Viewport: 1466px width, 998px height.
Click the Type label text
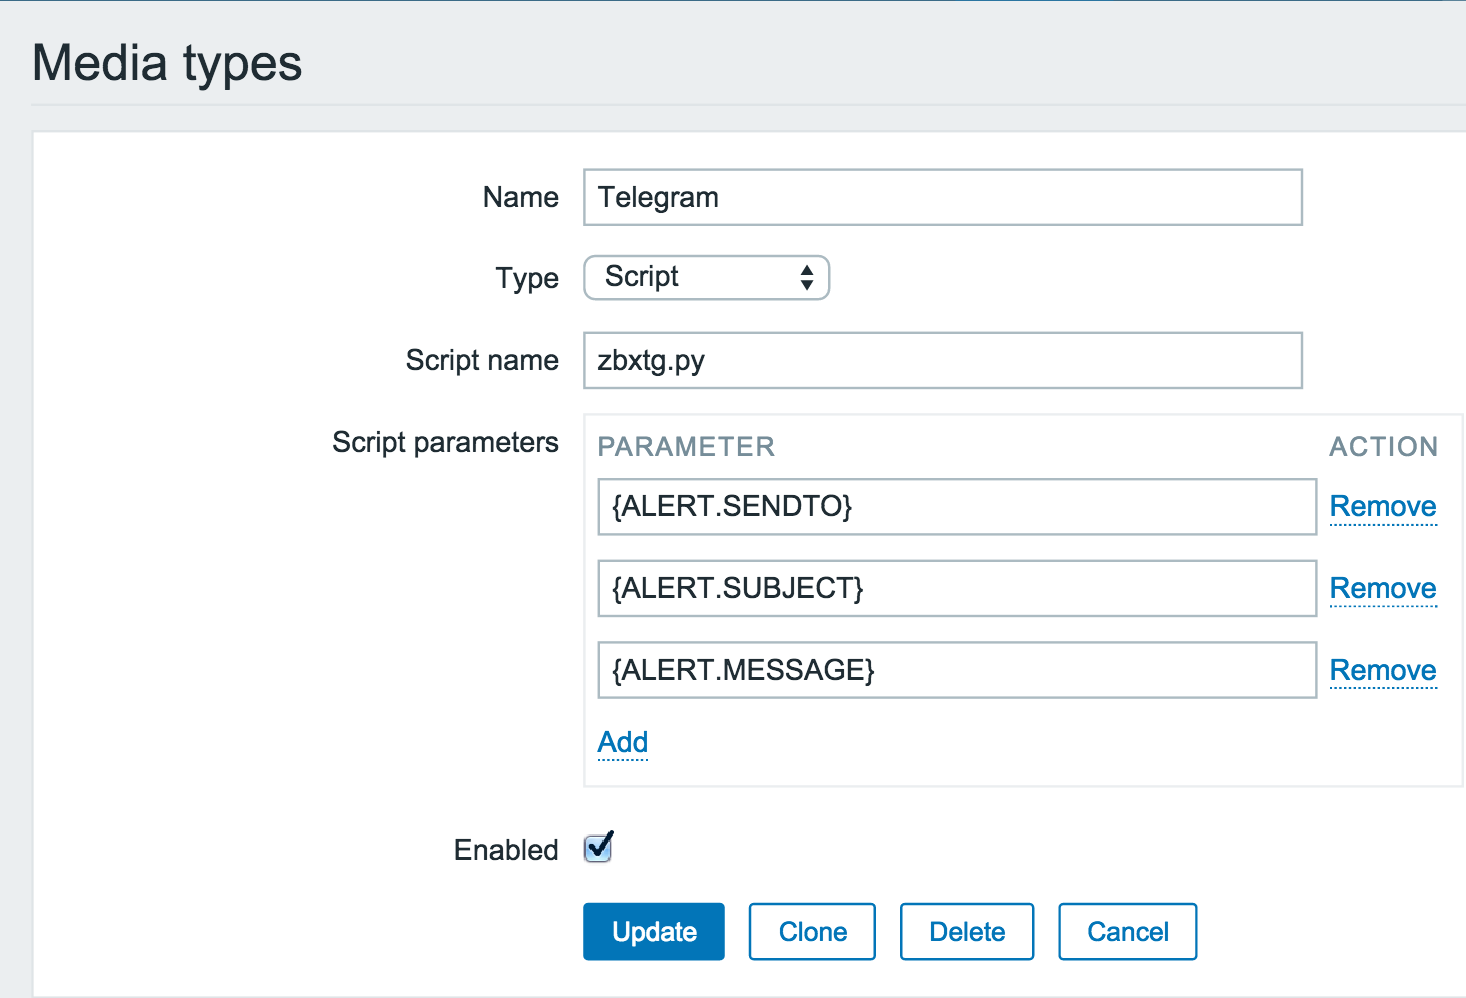[527, 278]
